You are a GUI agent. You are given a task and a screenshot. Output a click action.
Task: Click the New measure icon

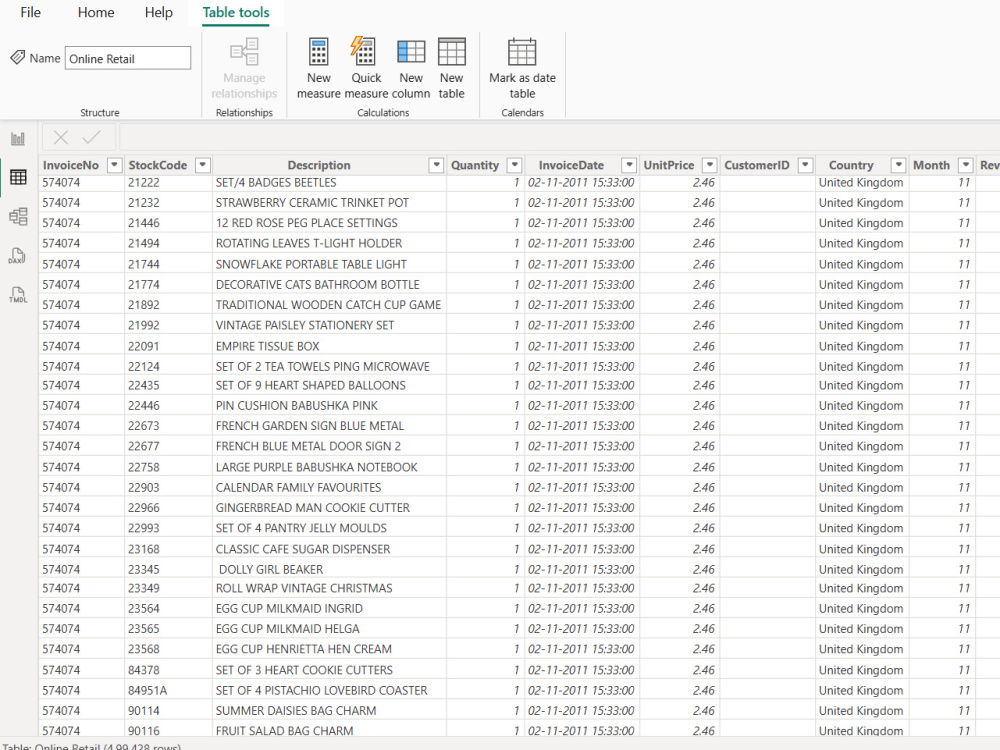(318, 52)
